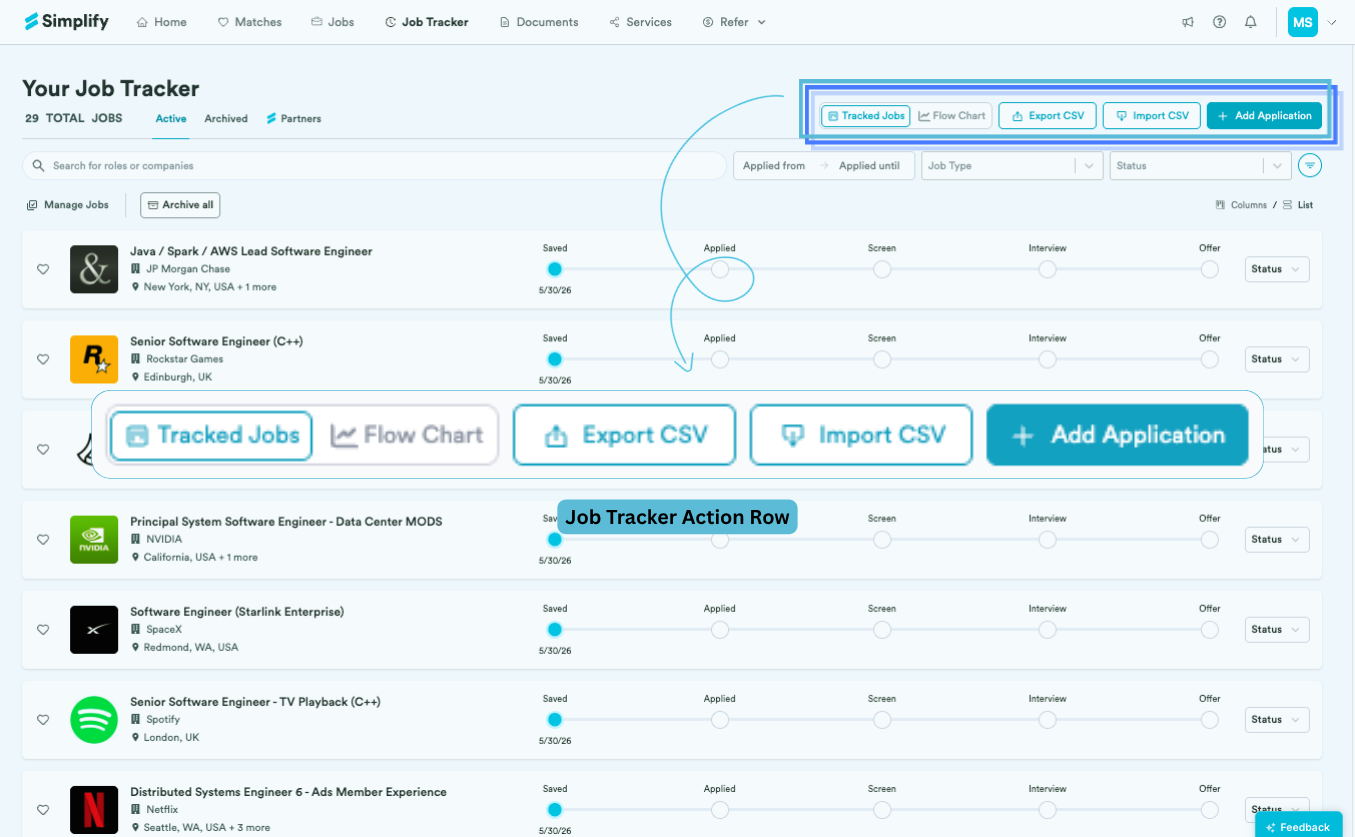The image size is (1355, 837).
Task: Open Java / Spark / AWS Lead Software Engineer title
Action: (251, 251)
